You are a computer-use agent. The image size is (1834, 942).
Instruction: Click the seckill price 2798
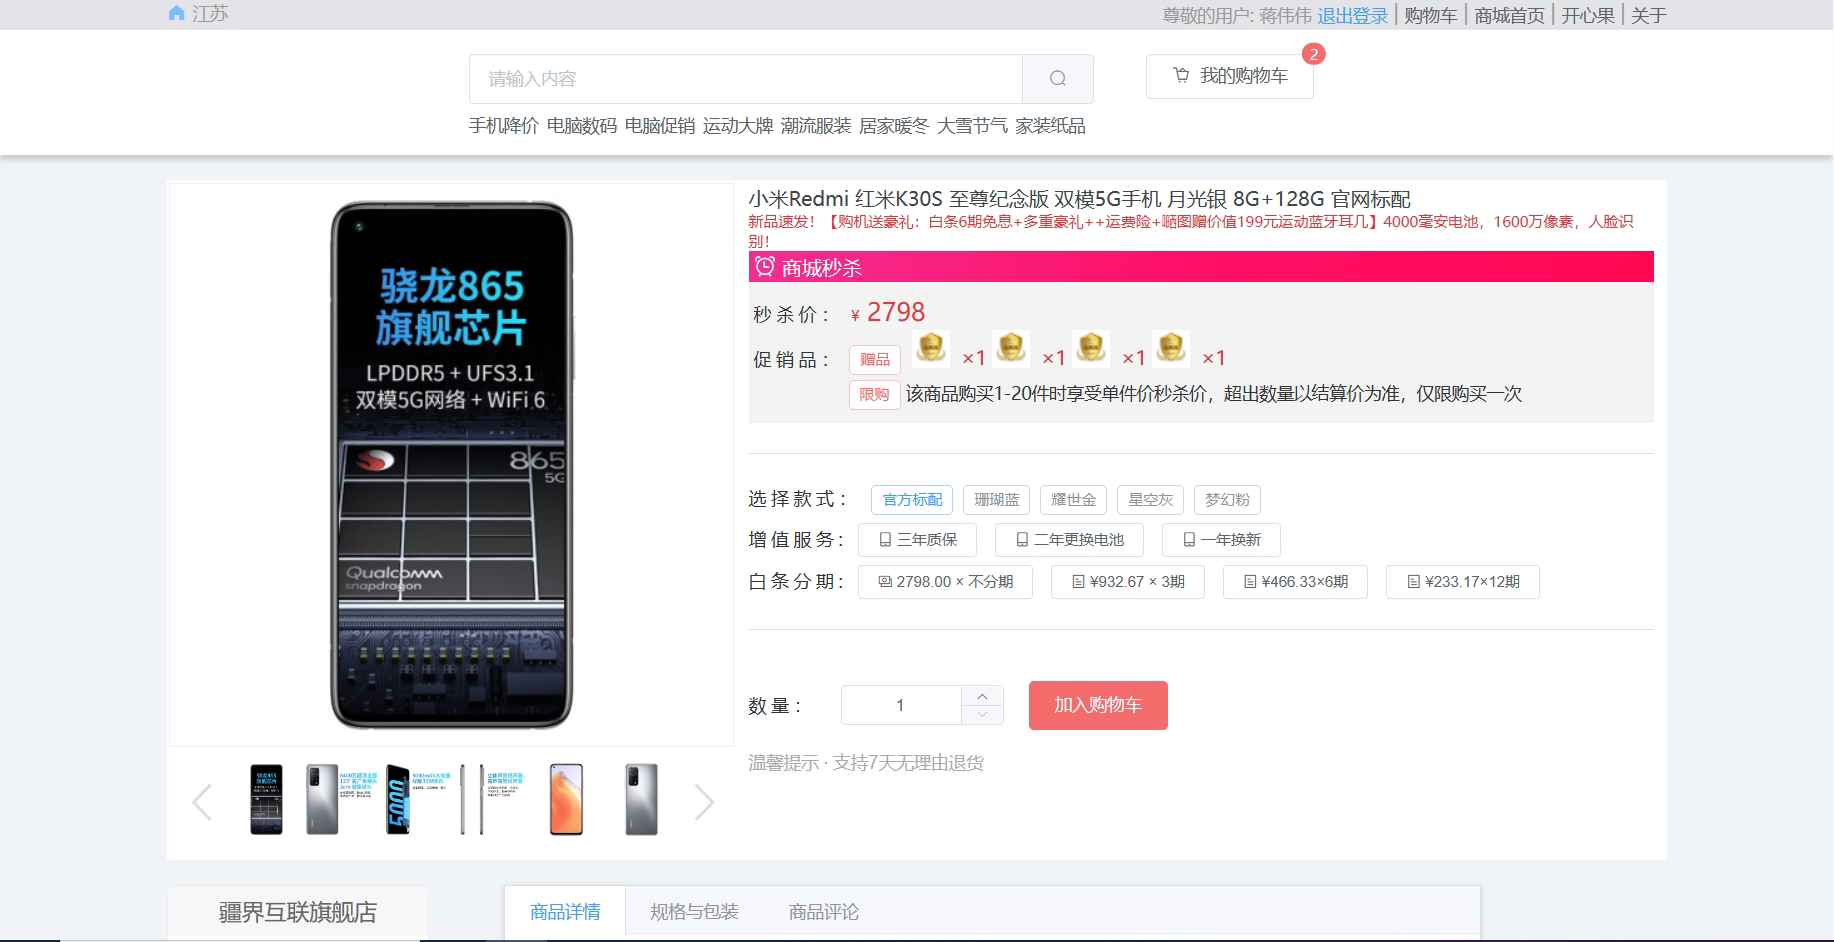[x=896, y=312]
